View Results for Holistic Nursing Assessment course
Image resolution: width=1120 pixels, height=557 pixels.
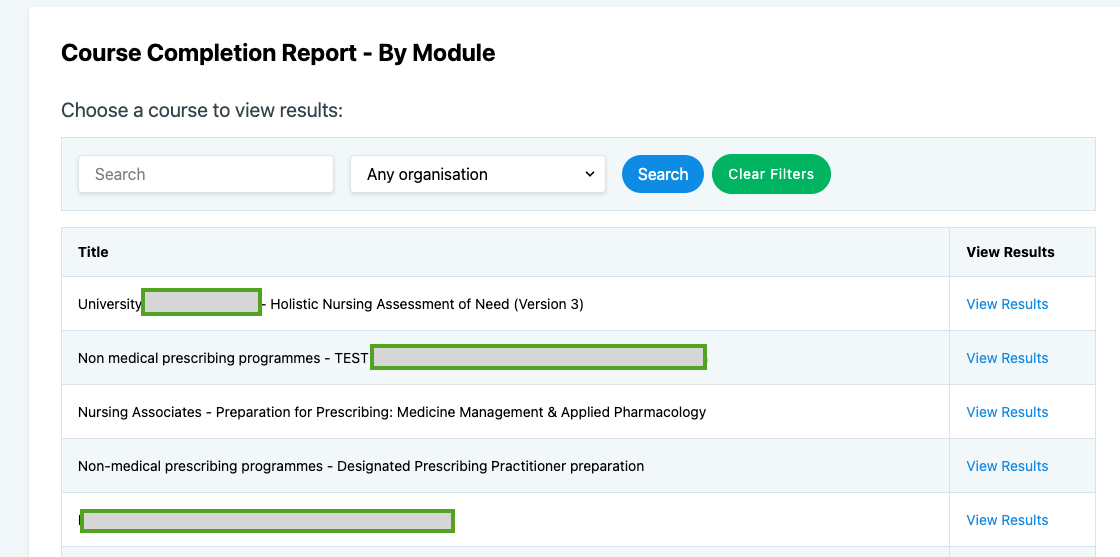pyautogui.click(x=1007, y=304)
